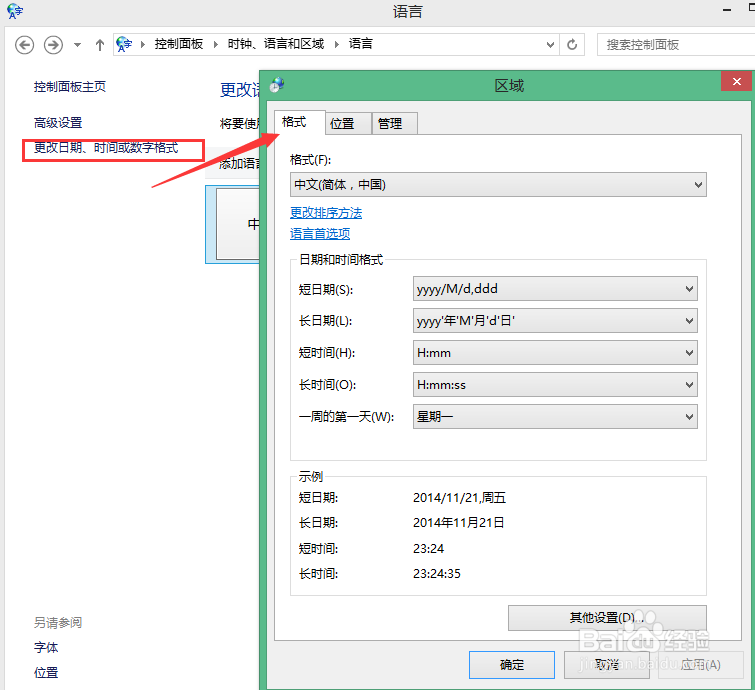
Task: Open 控制面板主页 link
Action: click(x=70, y=87)
